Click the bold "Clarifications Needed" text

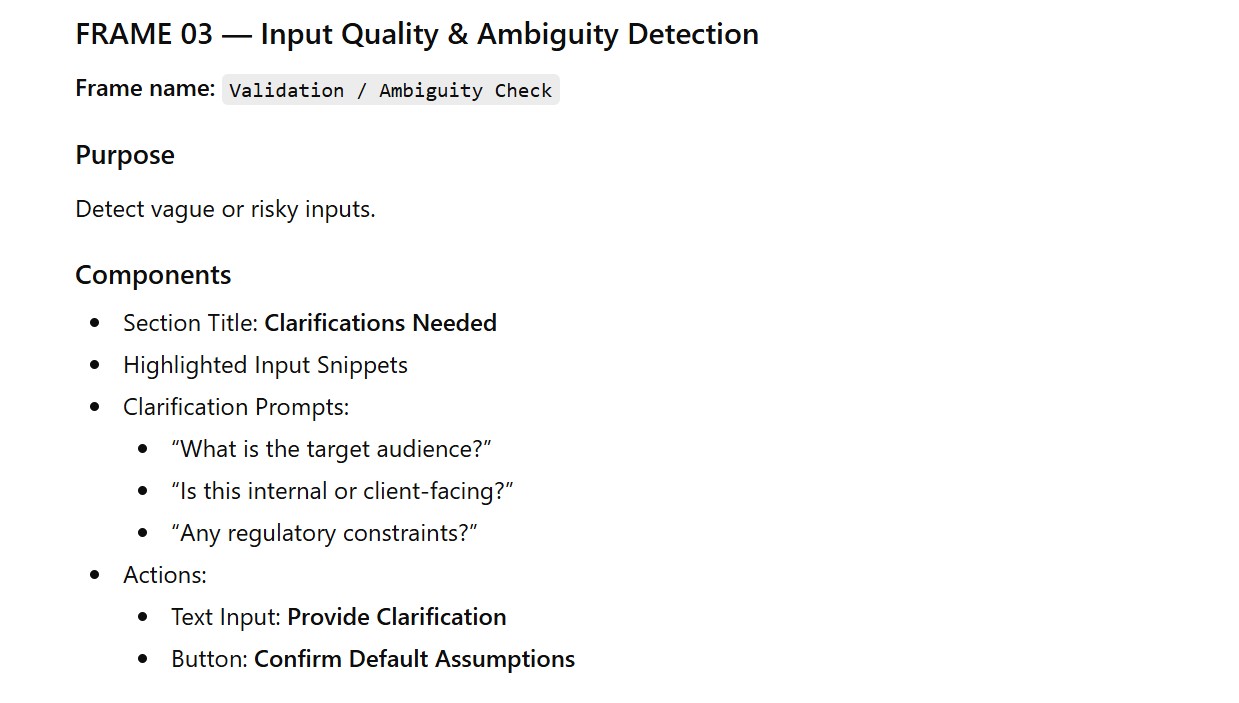(x=380, y=323)
